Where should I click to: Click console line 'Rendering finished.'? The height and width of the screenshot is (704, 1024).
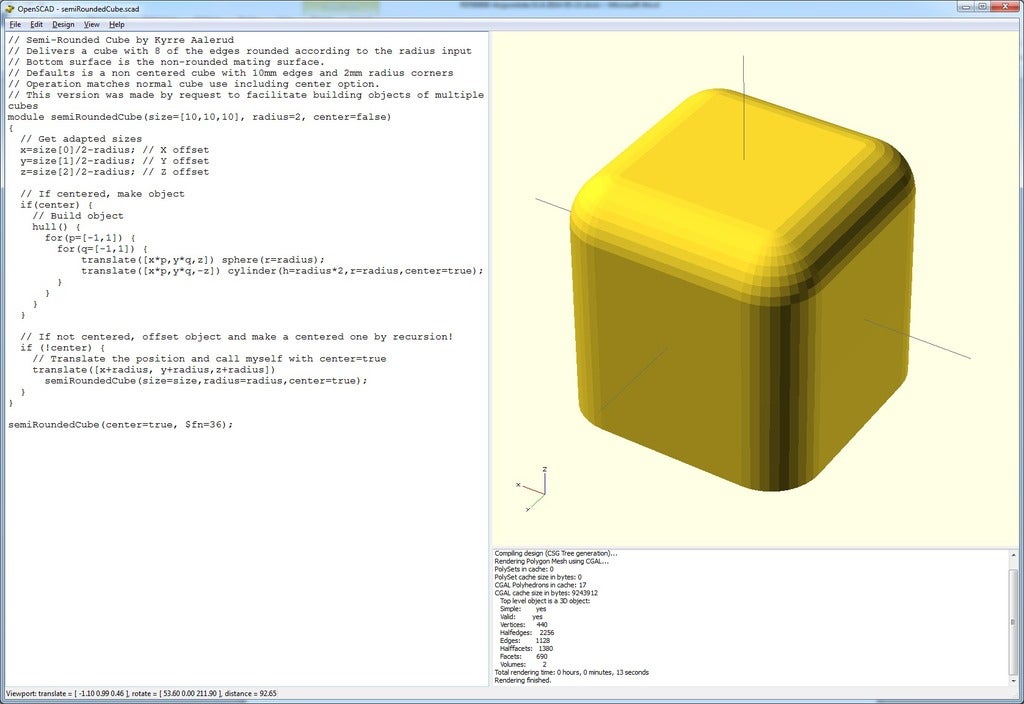(522, 680)
